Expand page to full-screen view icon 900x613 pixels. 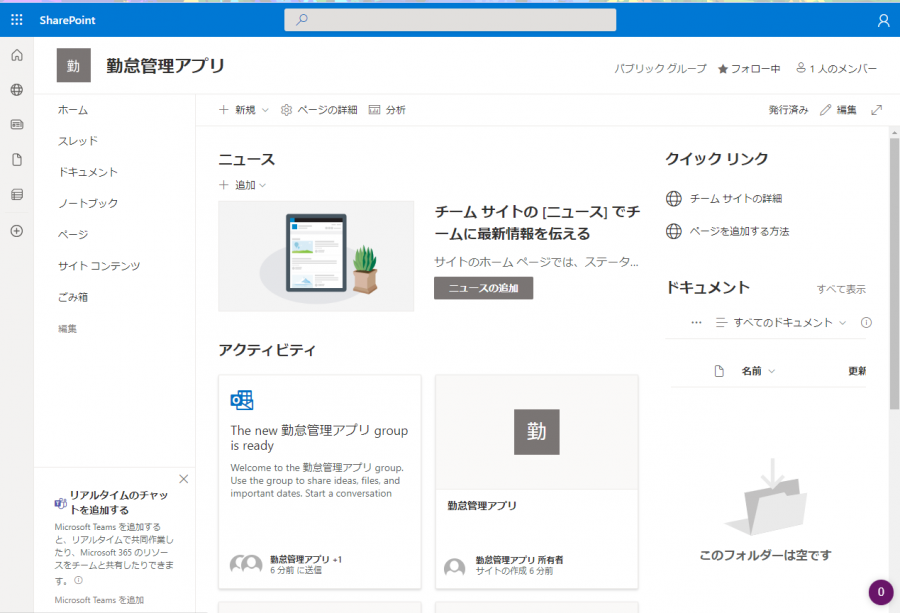pos(877,110)
